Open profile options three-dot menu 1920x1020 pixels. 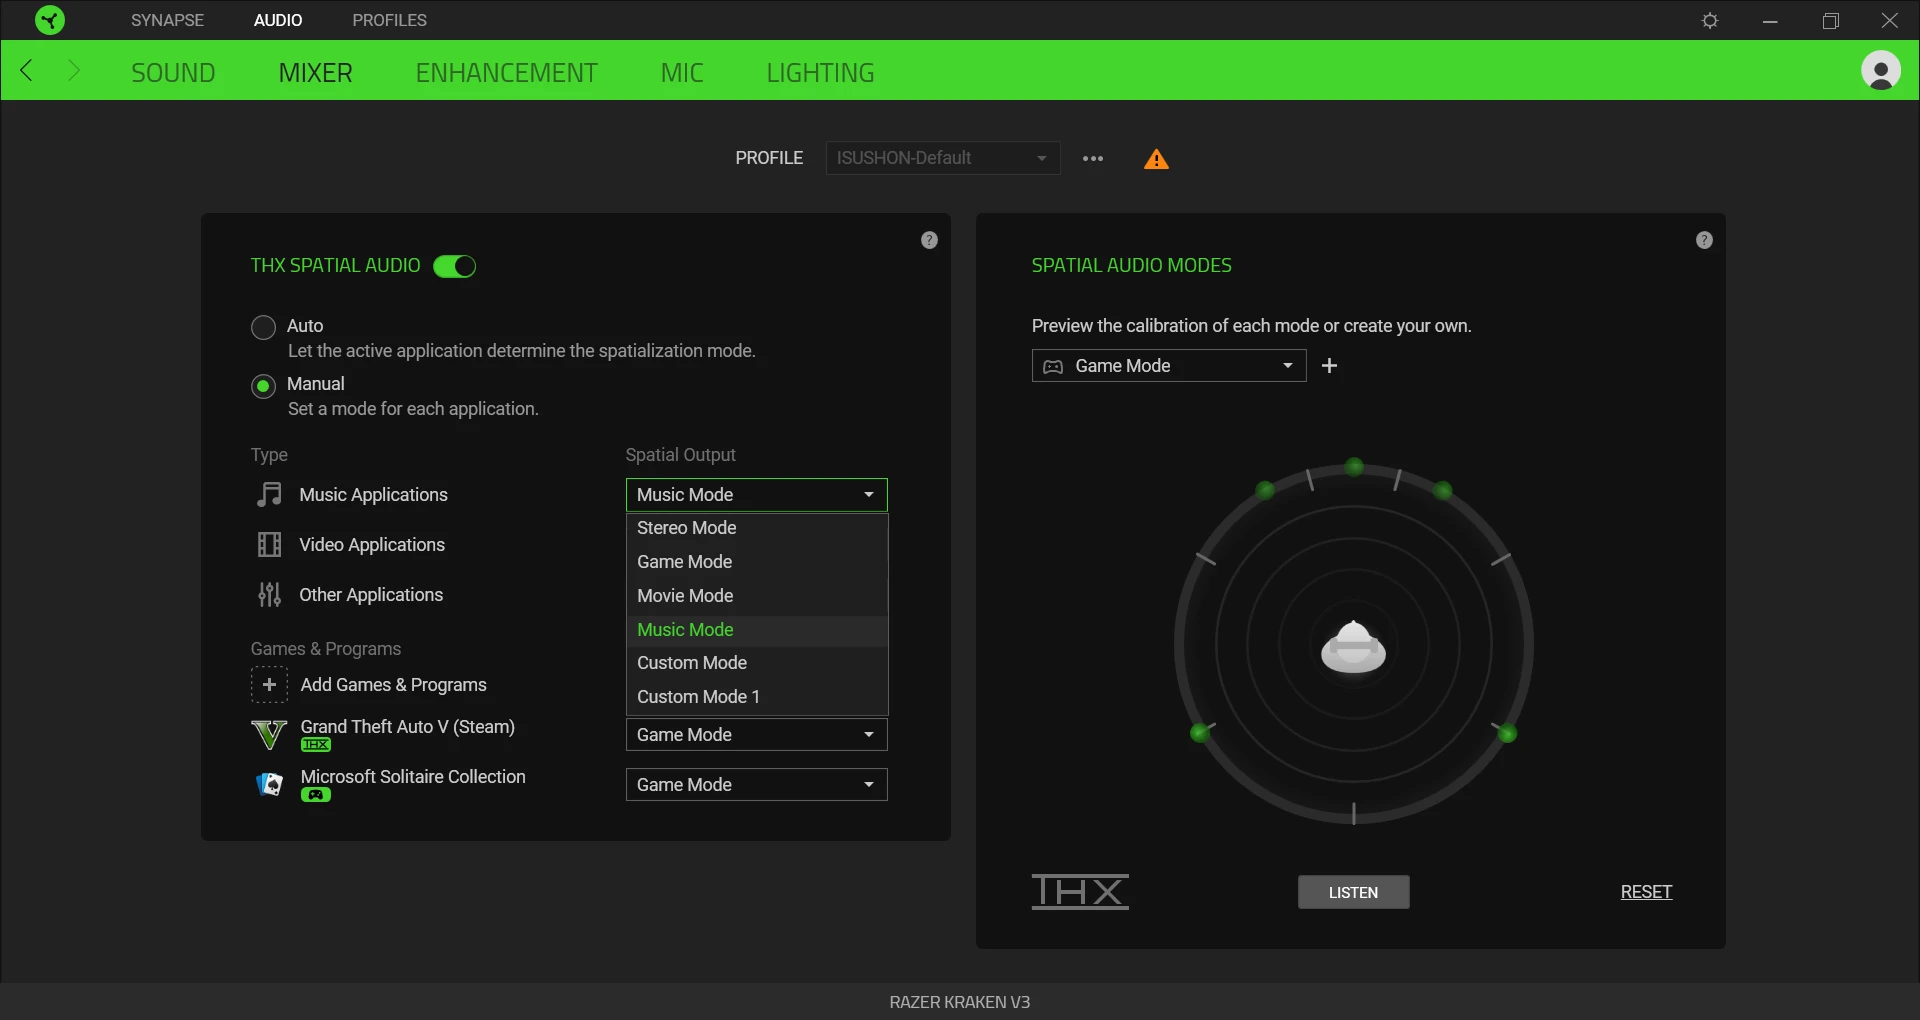tap(1093, 158)
